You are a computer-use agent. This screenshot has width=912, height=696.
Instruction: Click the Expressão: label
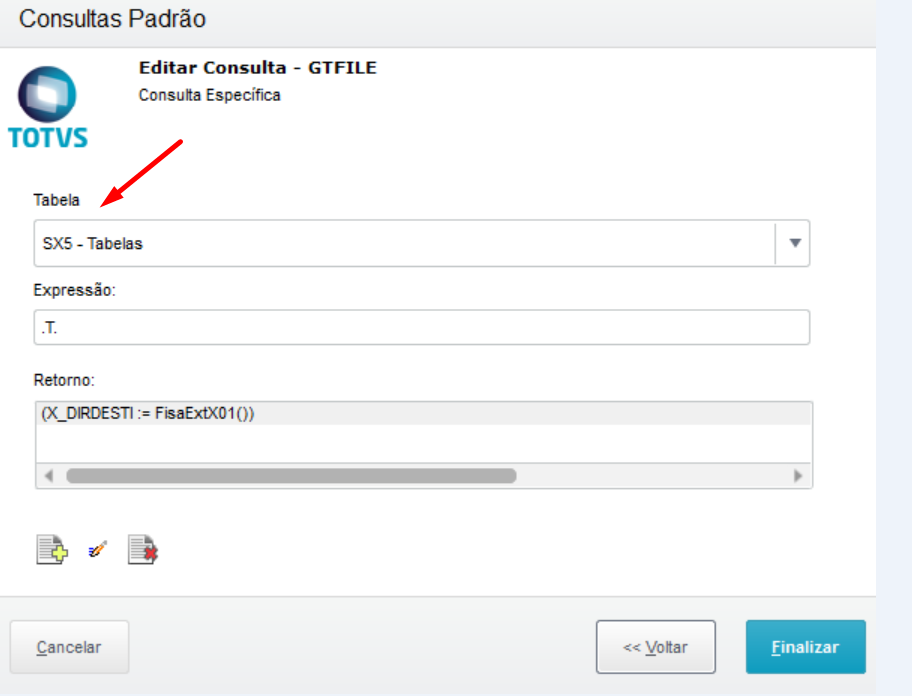(x=74, y=290)
